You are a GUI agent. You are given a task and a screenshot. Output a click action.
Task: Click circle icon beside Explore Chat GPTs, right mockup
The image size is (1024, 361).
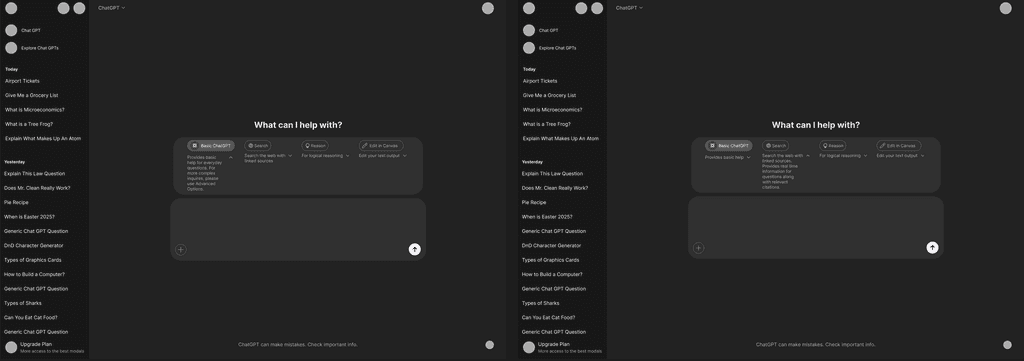(x=529, y=48)
